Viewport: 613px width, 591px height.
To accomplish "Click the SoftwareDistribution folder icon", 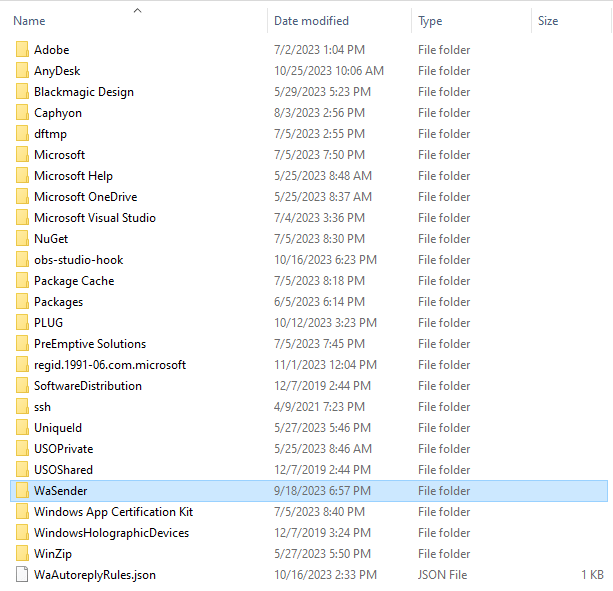I will click(22, 386).
